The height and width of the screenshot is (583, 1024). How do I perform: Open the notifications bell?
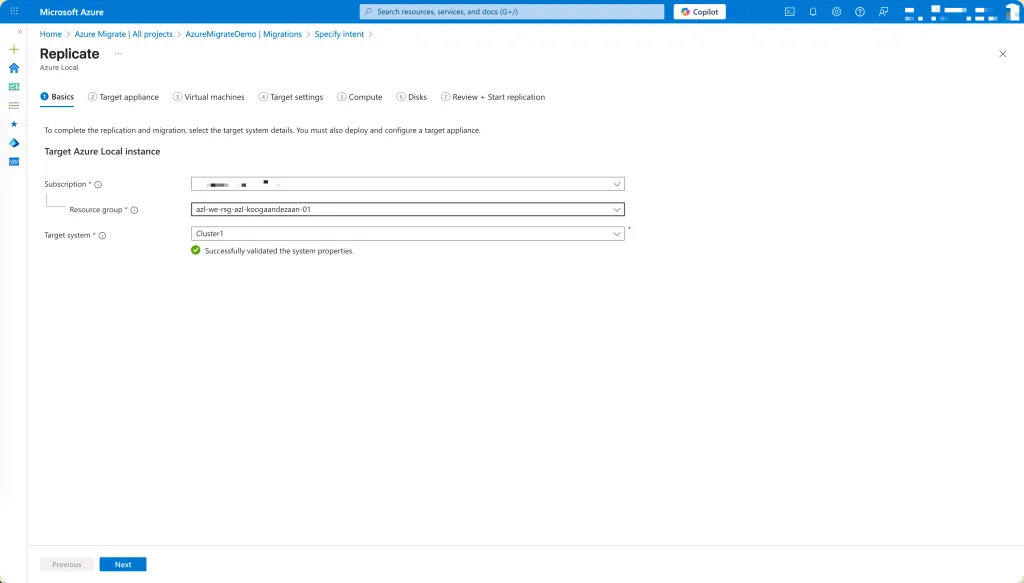[813, 12]
